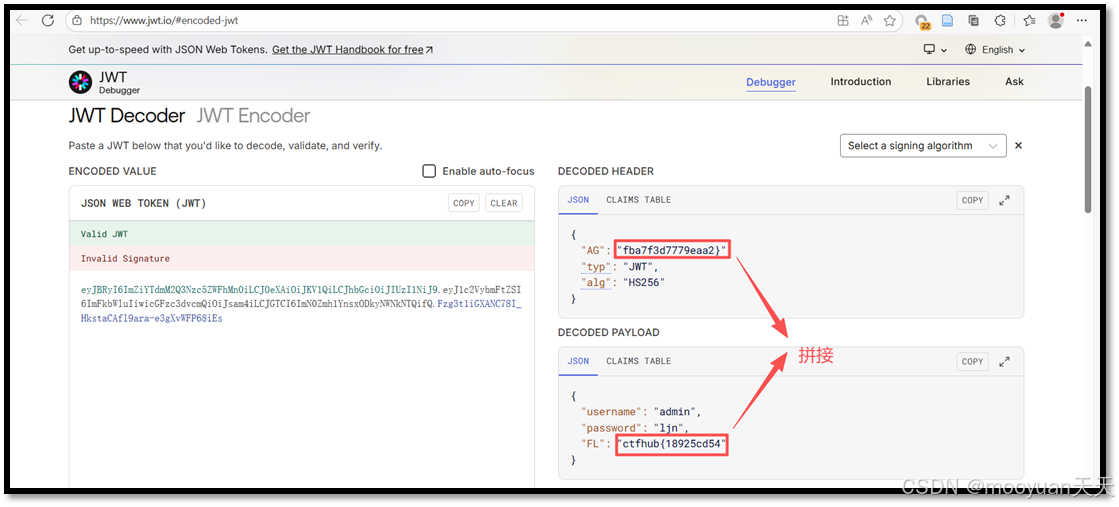1119x507 pixels.
Task: Open the Libraries nav item
Action: point(948,81)
